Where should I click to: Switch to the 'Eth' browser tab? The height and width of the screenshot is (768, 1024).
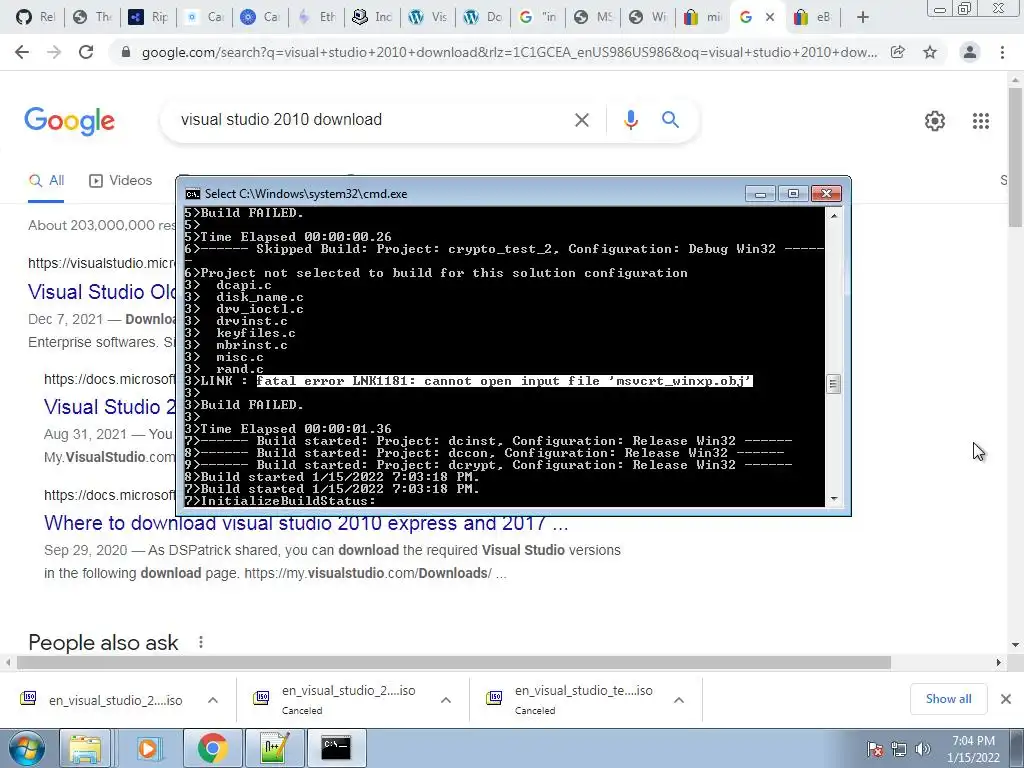pyautogui.click(x=317, y=18)
